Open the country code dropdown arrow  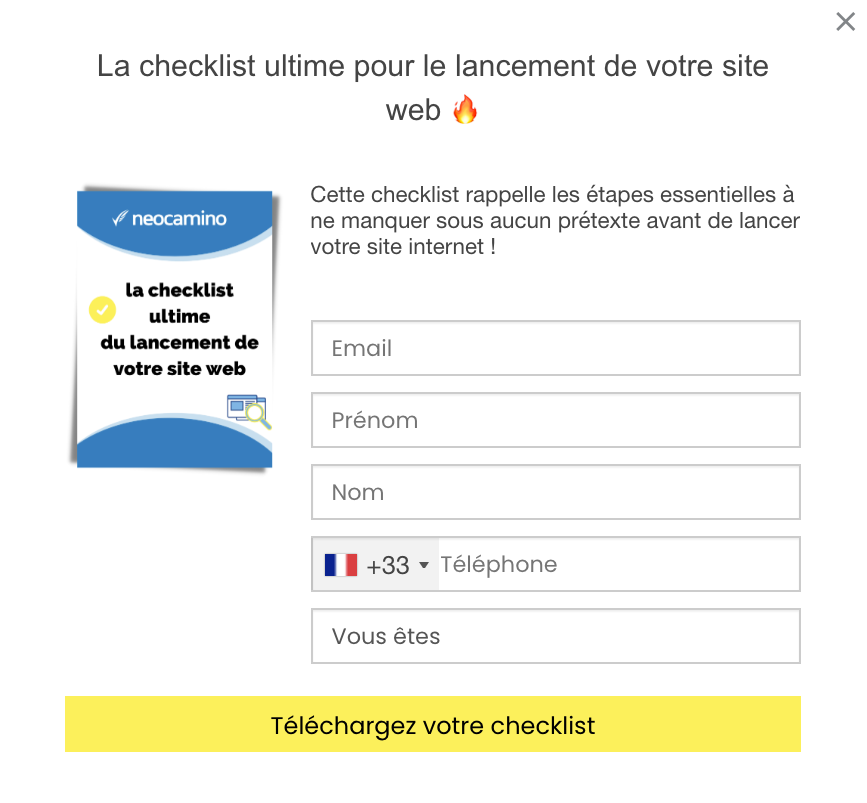pos(424,565)
